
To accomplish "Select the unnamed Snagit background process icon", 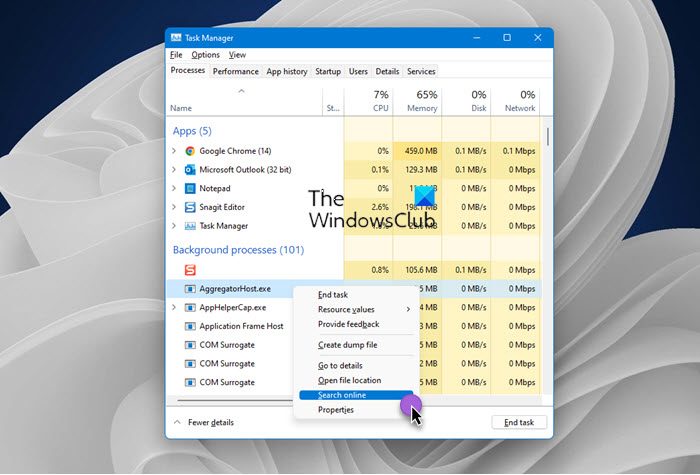I will [x=190, y=270].
